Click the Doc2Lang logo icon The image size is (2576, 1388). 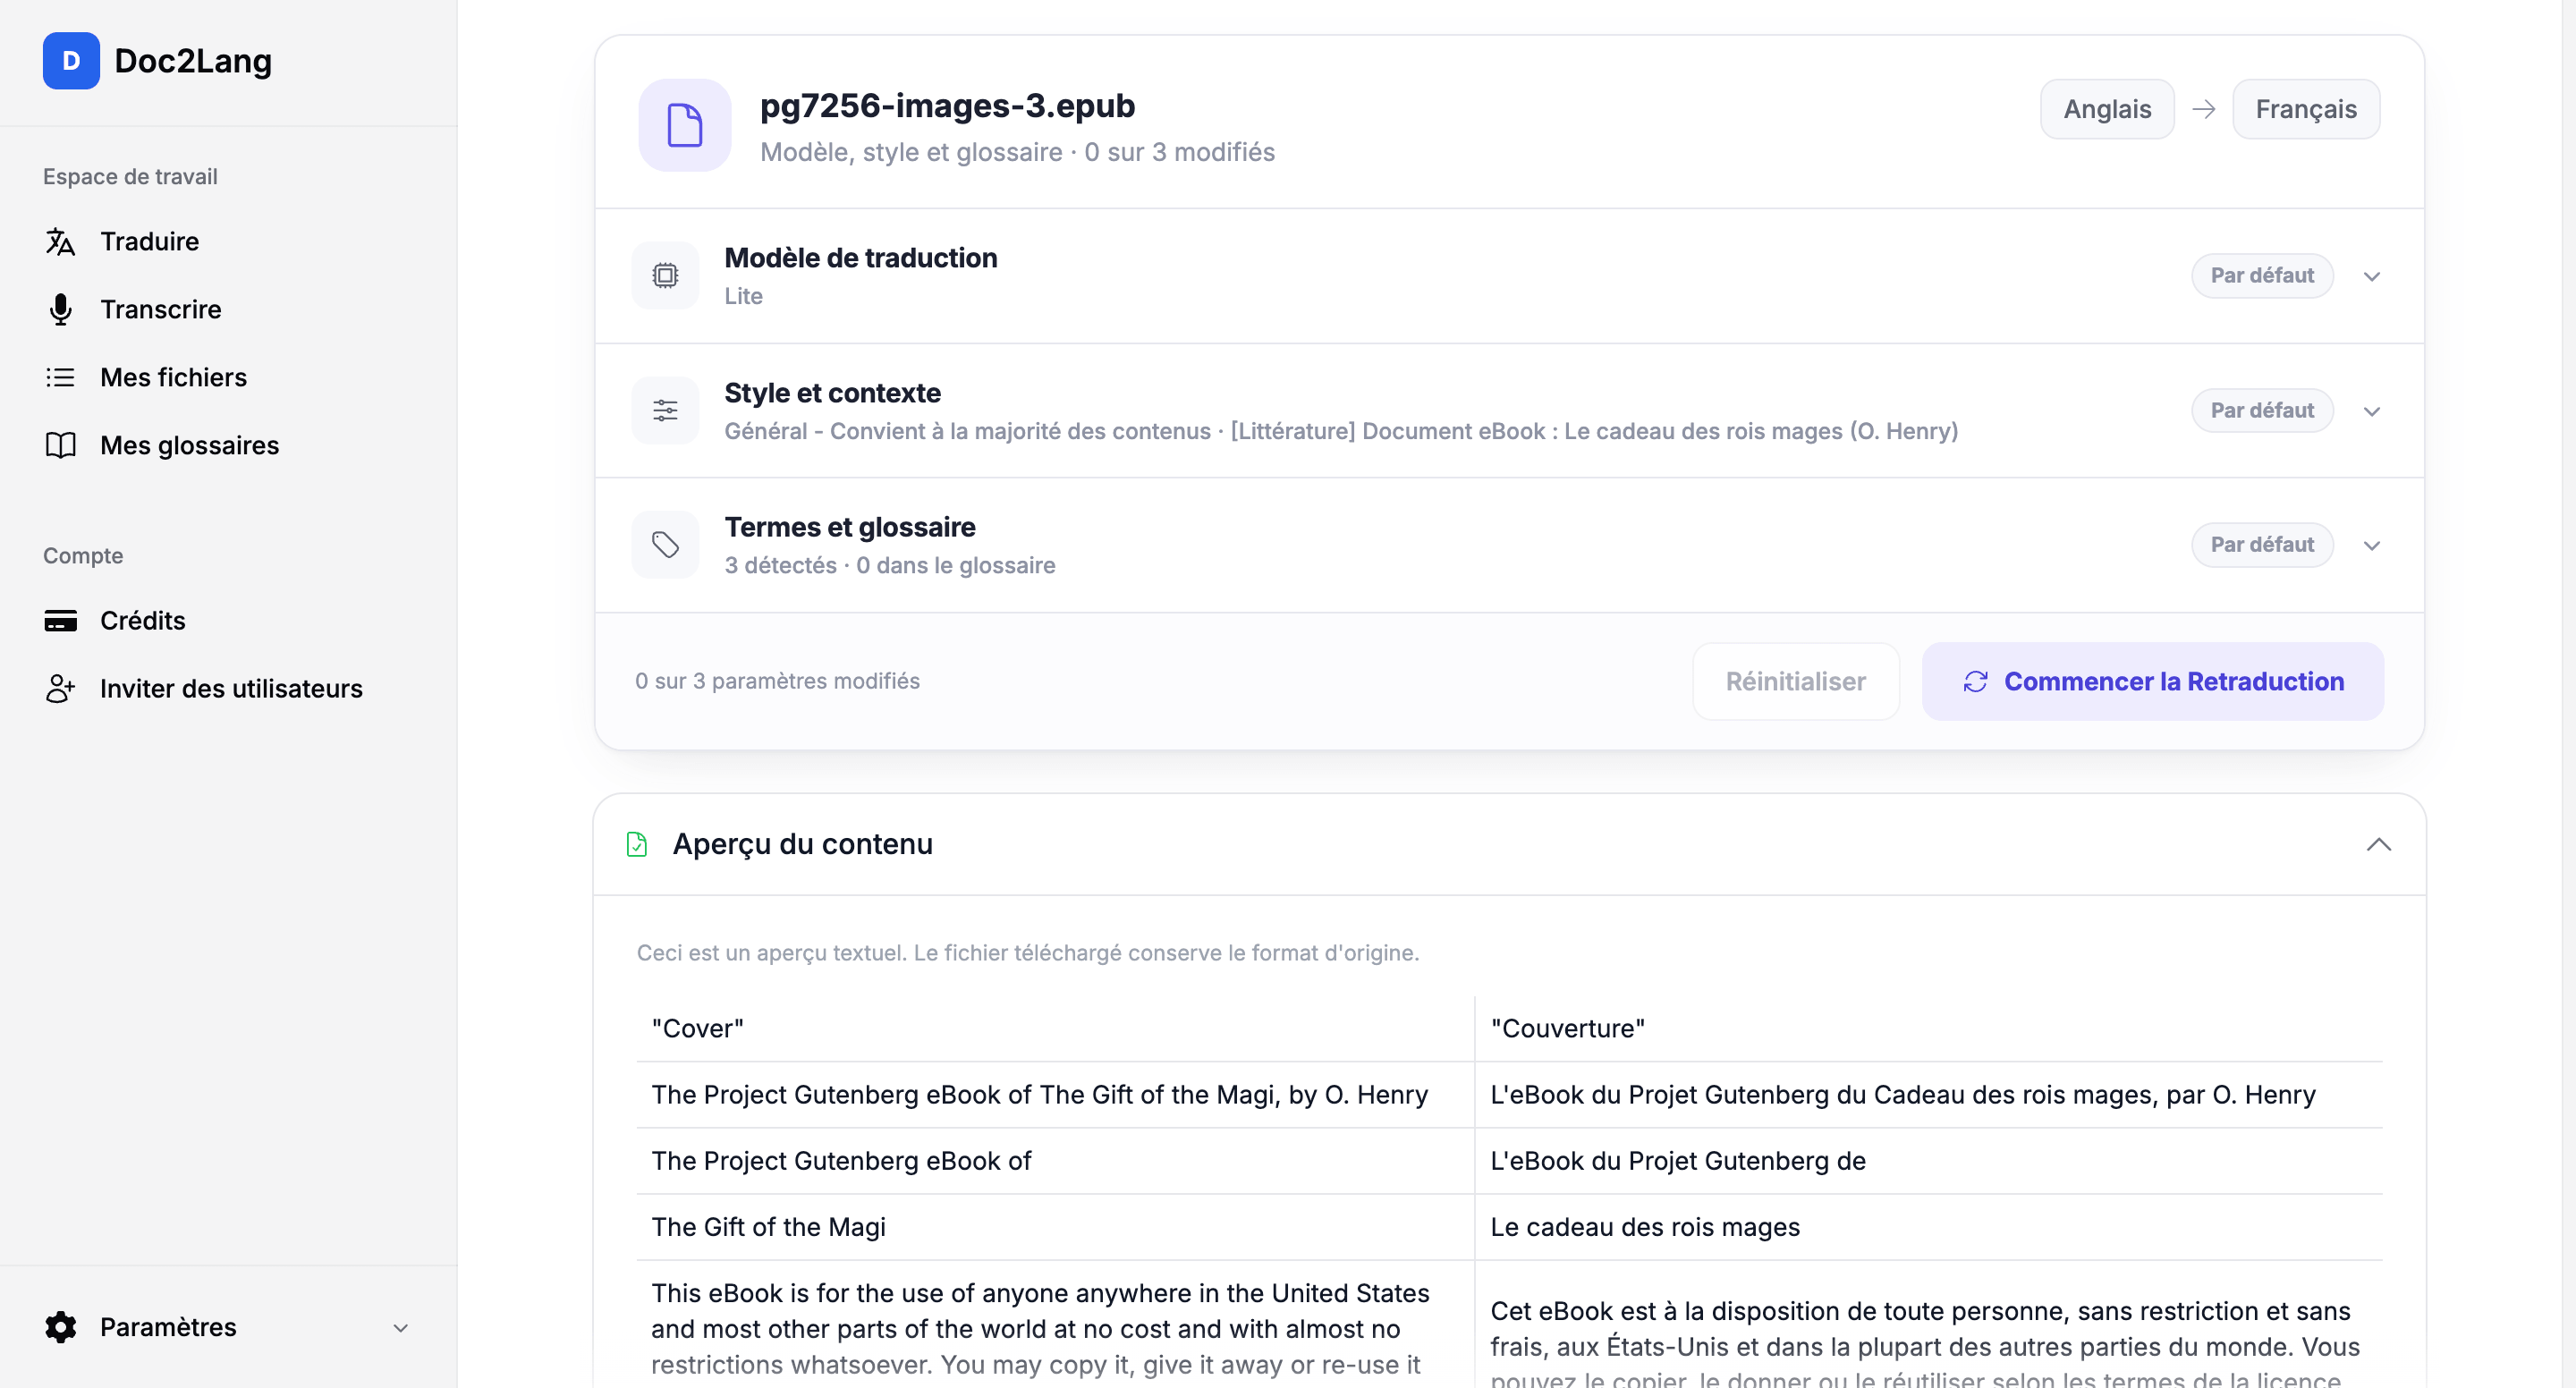click(71, 61)
